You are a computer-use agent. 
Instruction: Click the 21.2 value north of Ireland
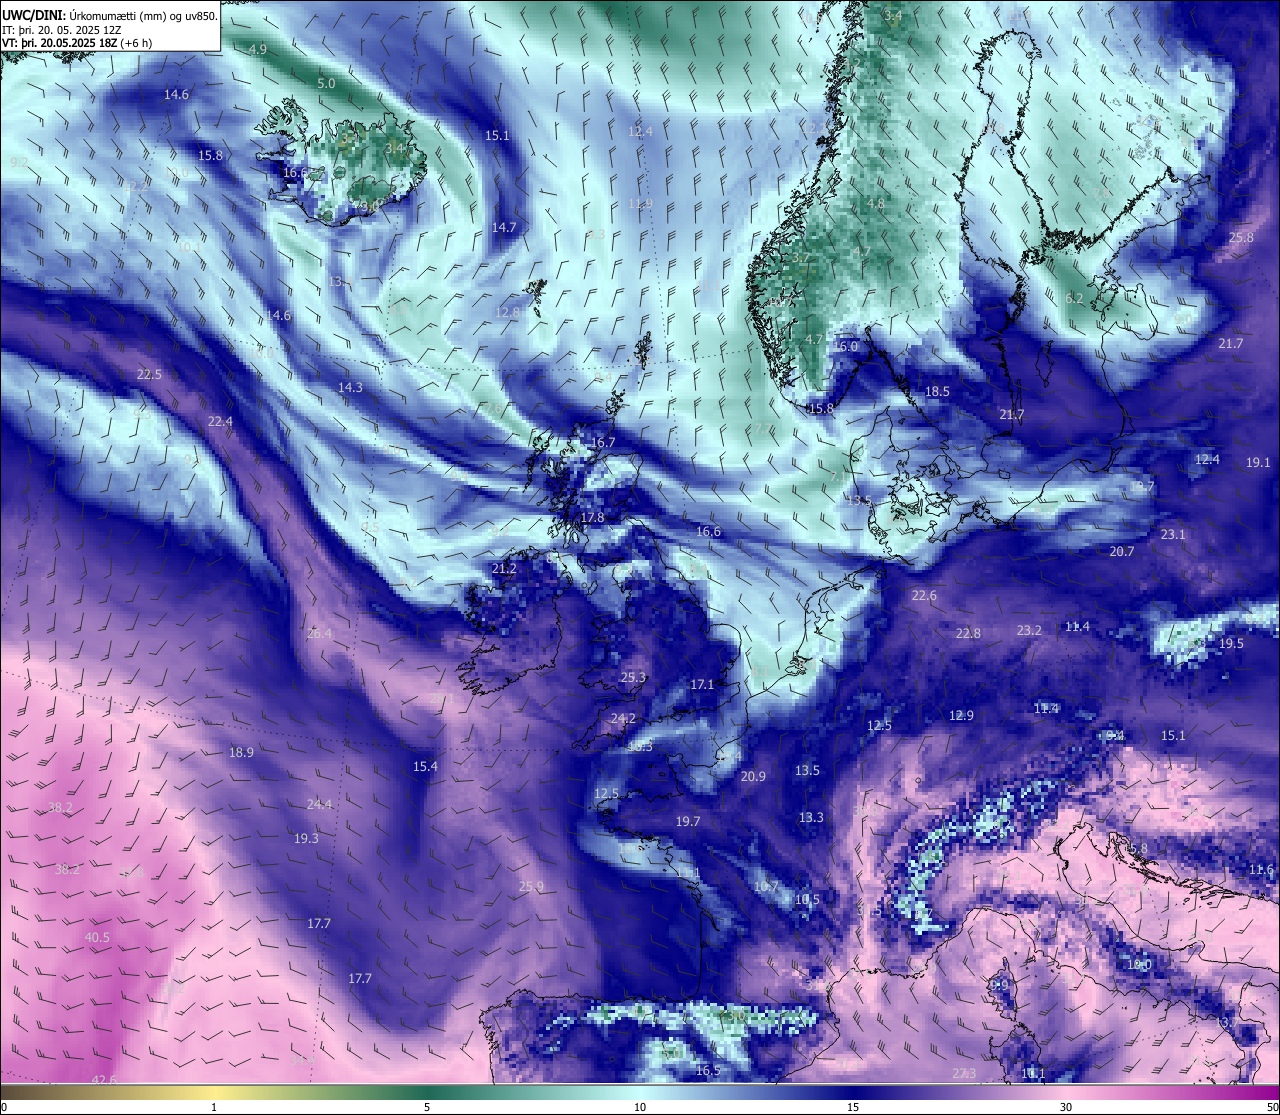pyautogui.click(x=504, y=568)
